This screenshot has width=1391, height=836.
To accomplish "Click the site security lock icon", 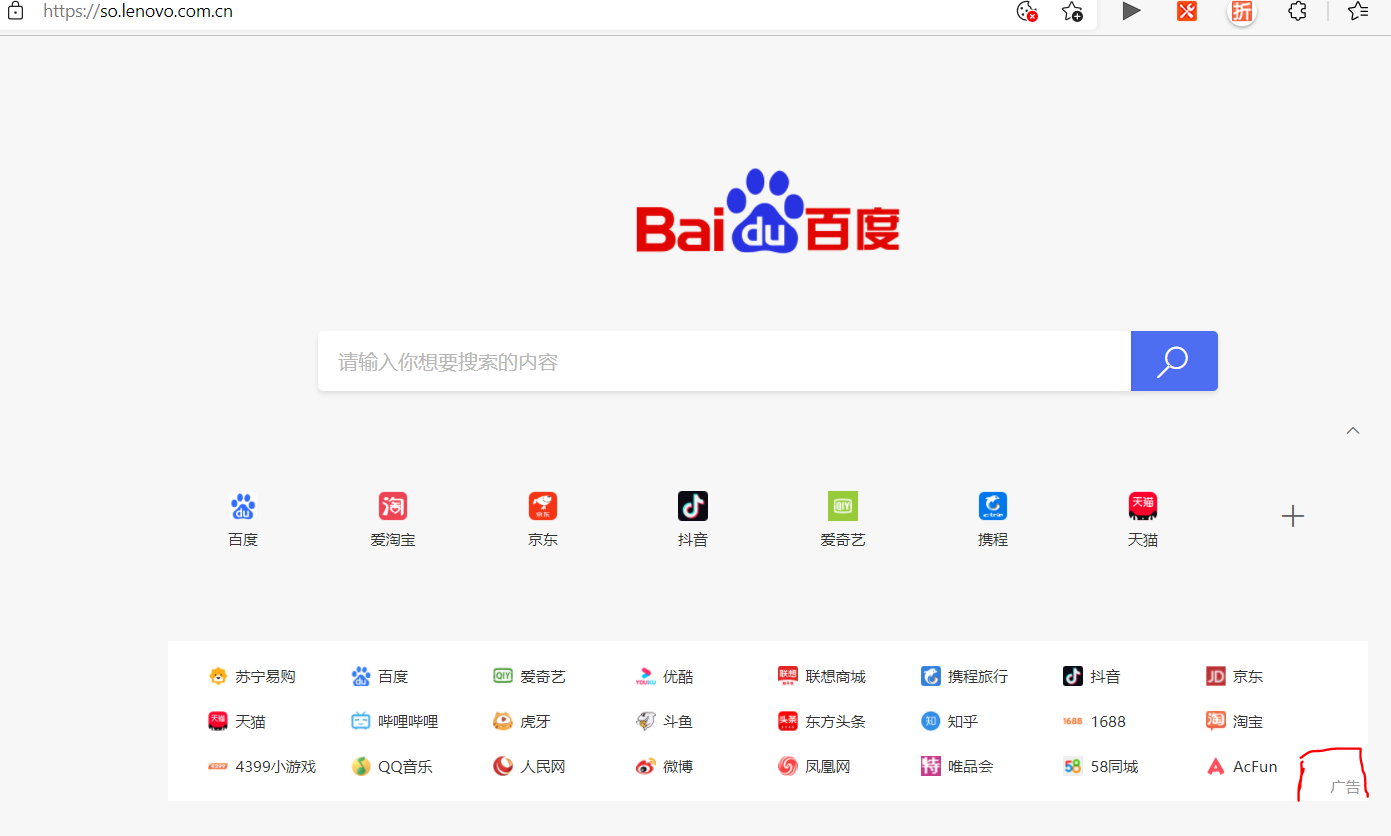I will (16, 12).
